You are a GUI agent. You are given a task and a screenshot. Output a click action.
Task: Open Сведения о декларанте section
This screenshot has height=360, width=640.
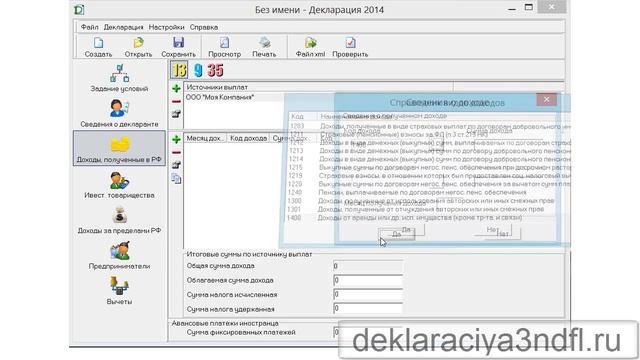click(x=119, y=113)
